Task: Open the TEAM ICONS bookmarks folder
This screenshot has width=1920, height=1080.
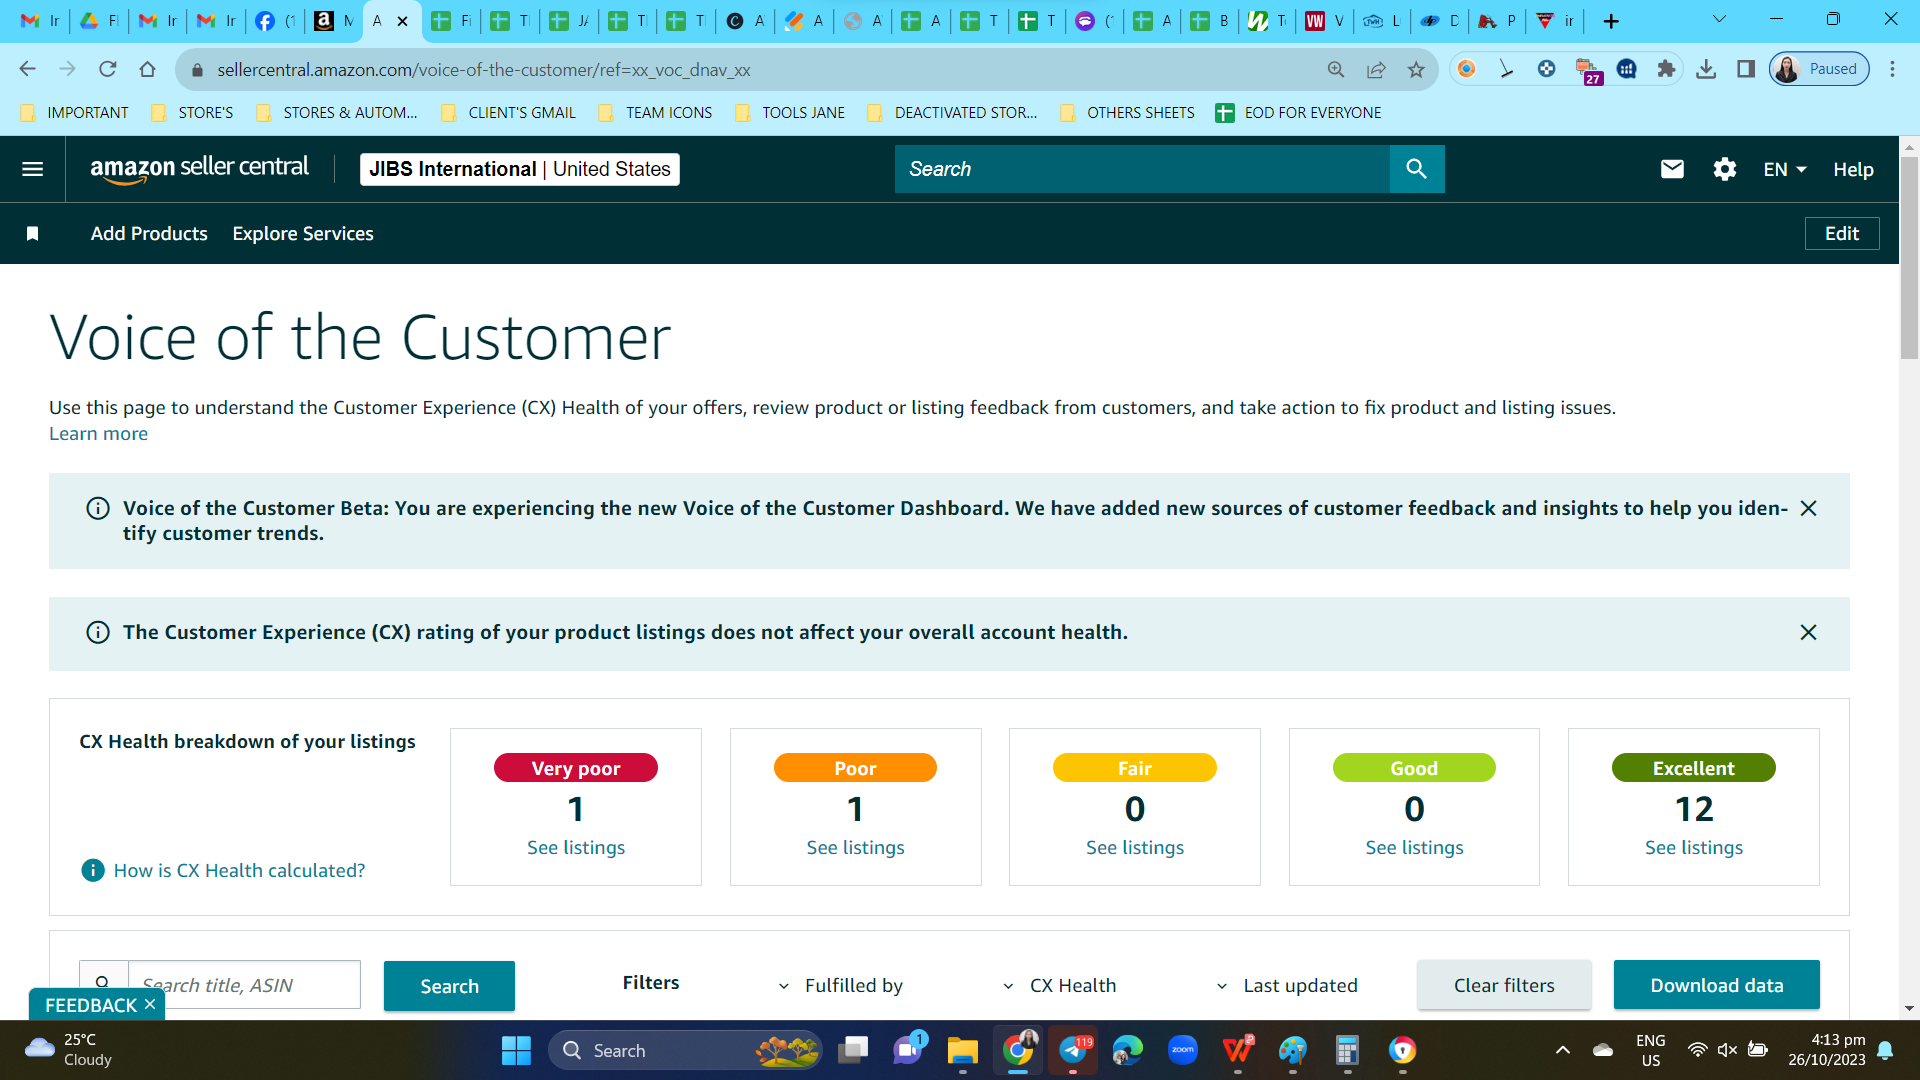Action: (x=655, y=113)
